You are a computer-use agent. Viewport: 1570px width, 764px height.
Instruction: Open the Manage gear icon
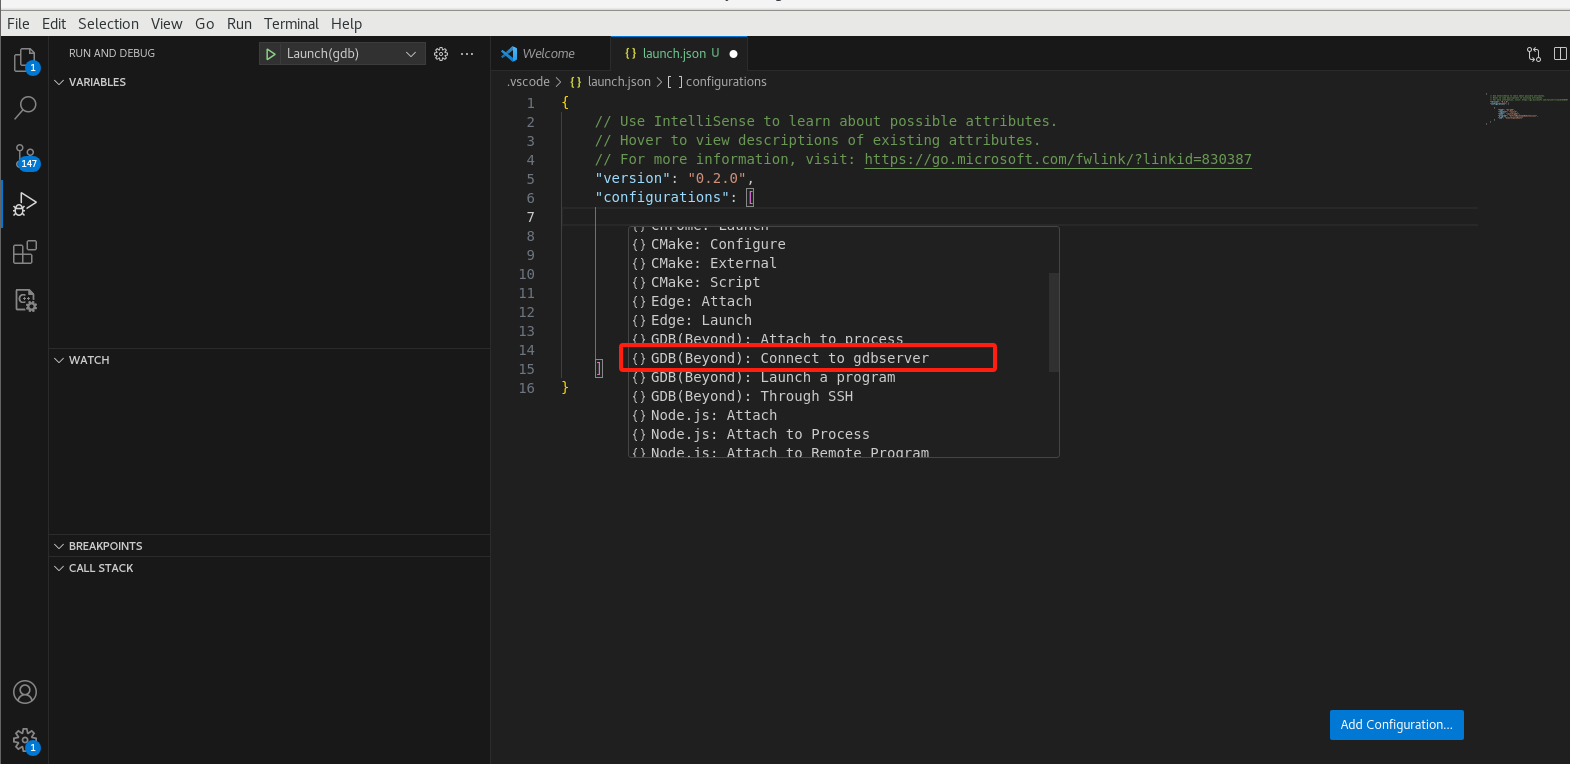click(25, 740)
